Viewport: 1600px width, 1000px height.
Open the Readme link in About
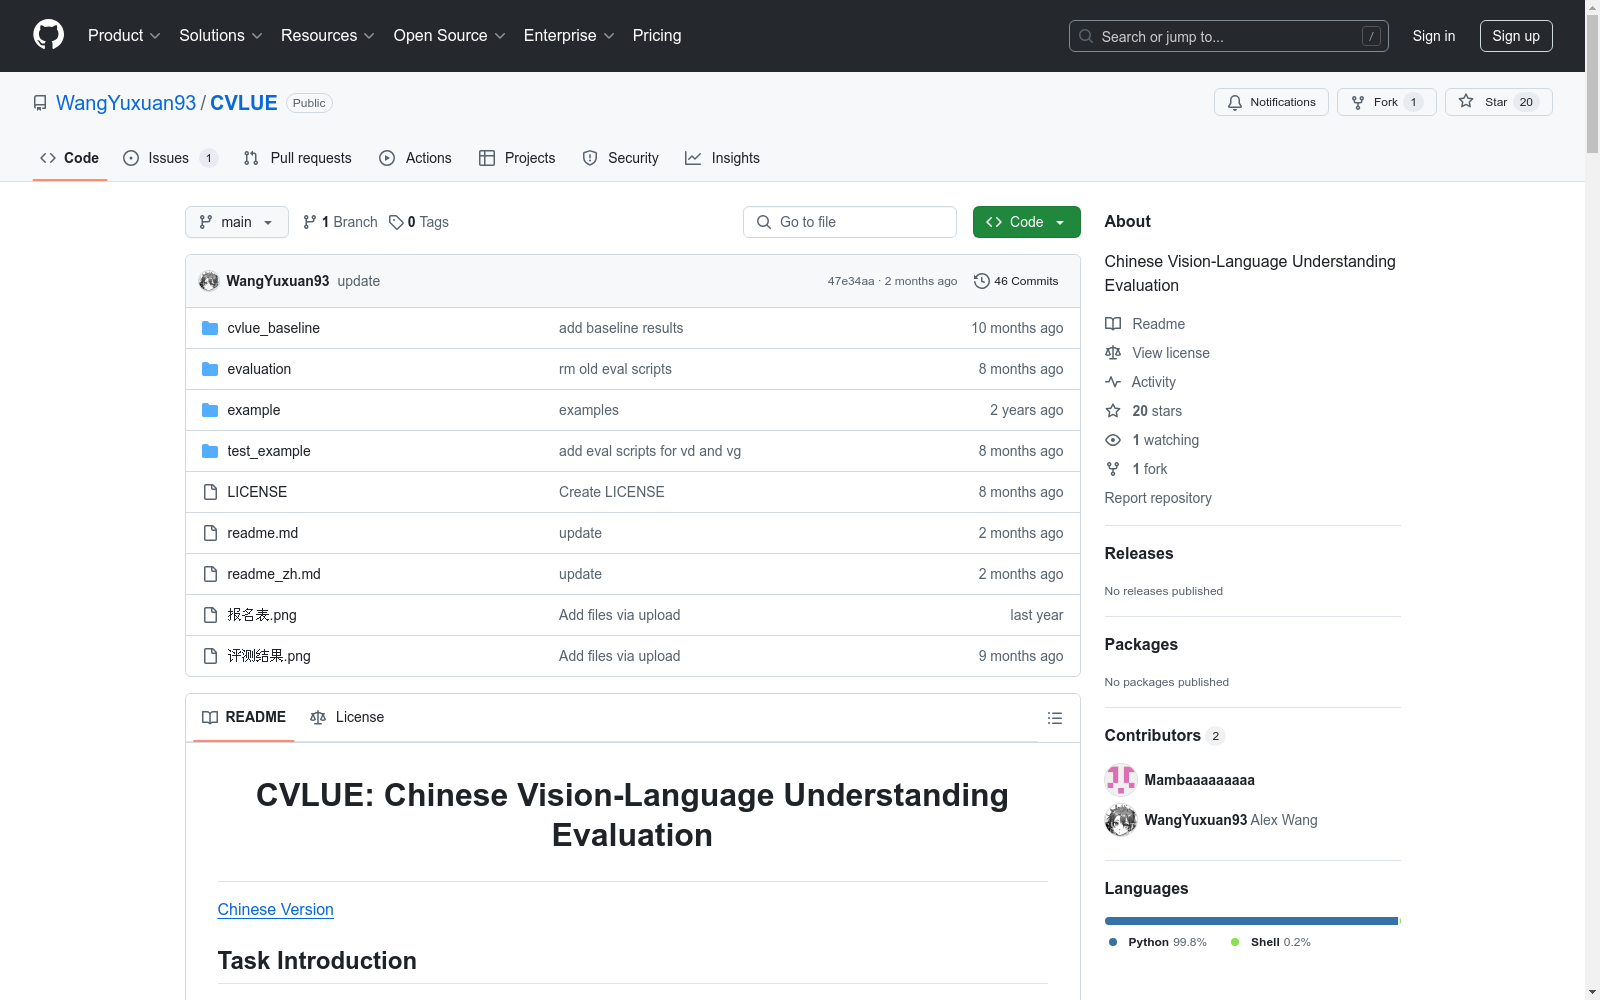(1145, 324)
